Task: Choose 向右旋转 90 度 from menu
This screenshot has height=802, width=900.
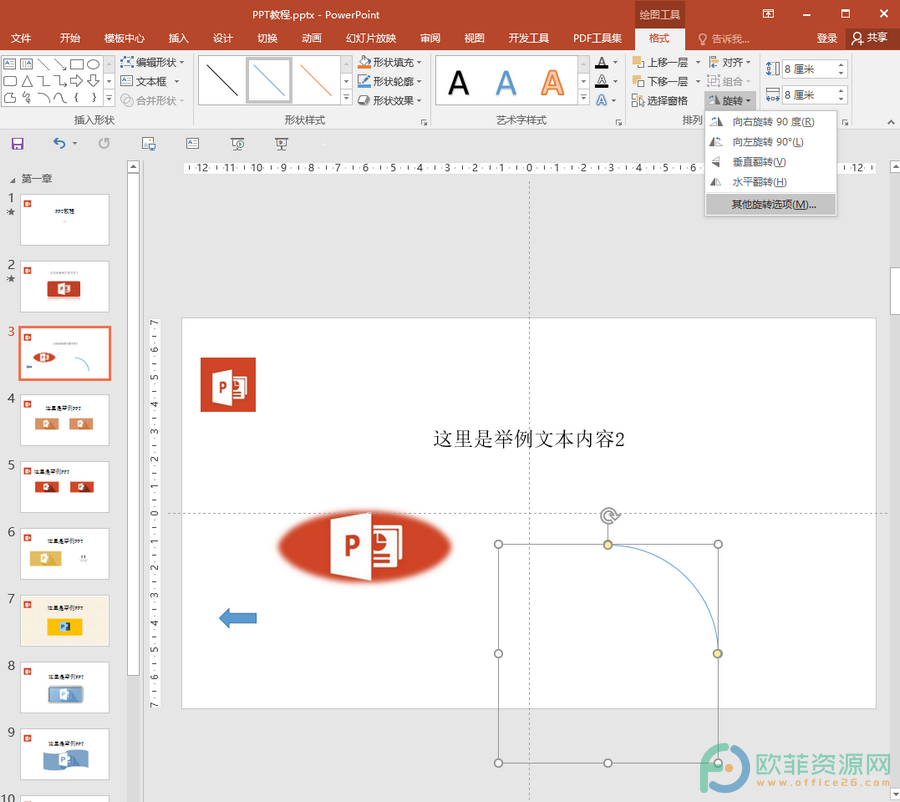Action: pos(770,122)
